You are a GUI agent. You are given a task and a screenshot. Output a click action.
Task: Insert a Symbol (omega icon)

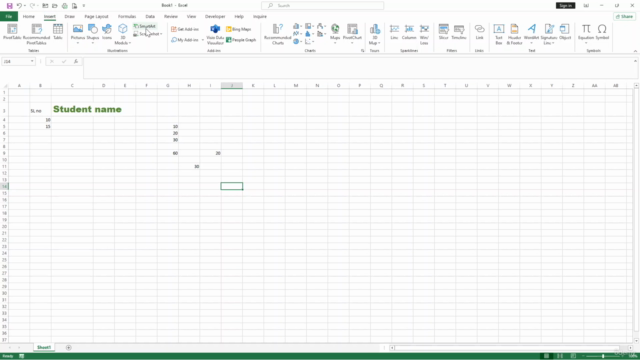point(602,32)
